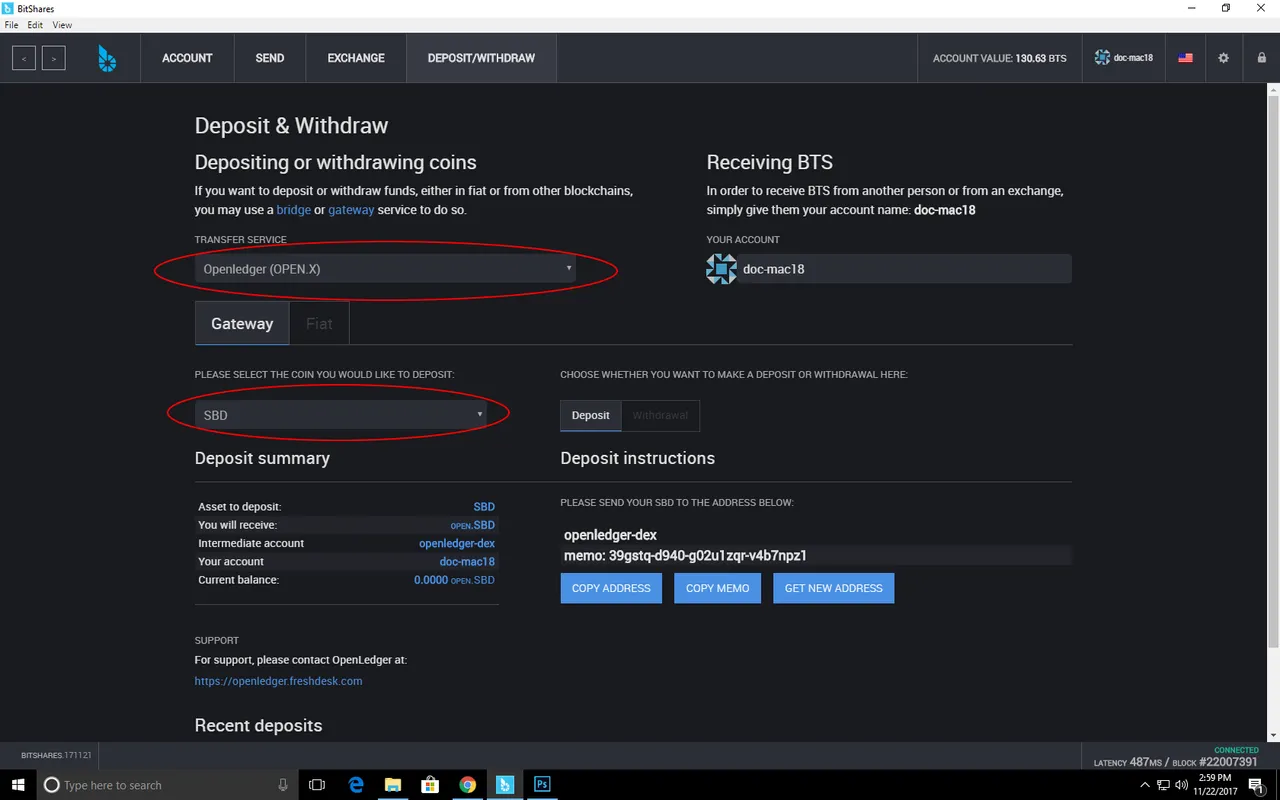
Task: Open File Explorer from the taskbar
Action: 393,785
